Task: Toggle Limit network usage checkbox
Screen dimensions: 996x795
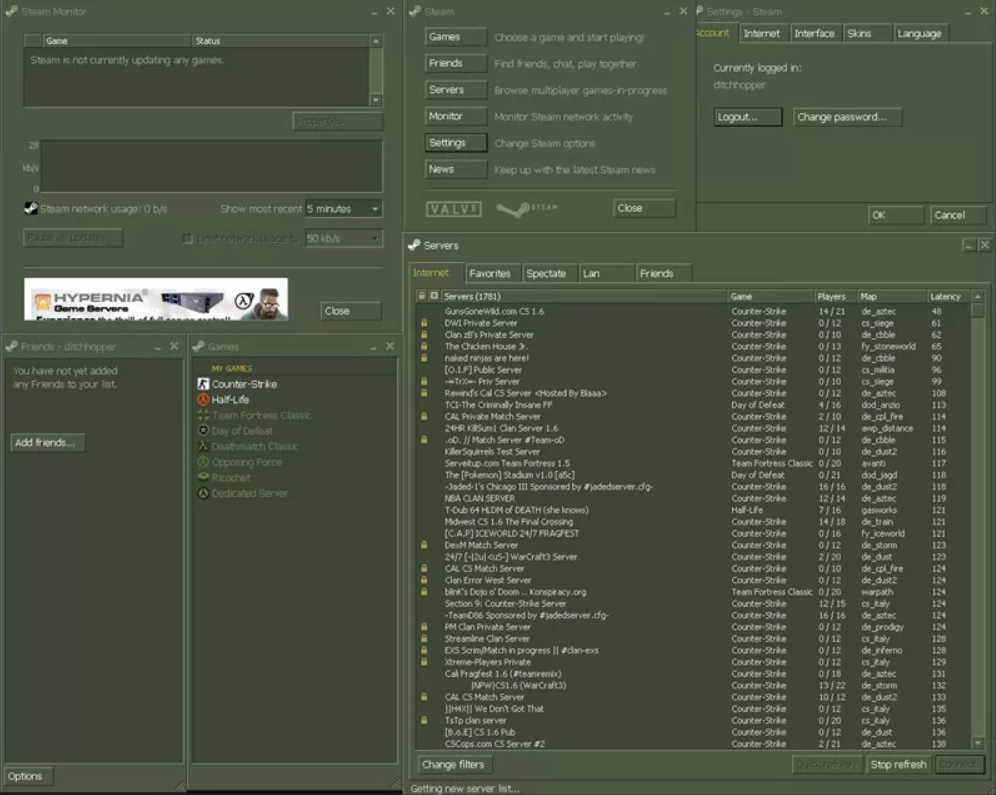Action: (x=187, y=238)
